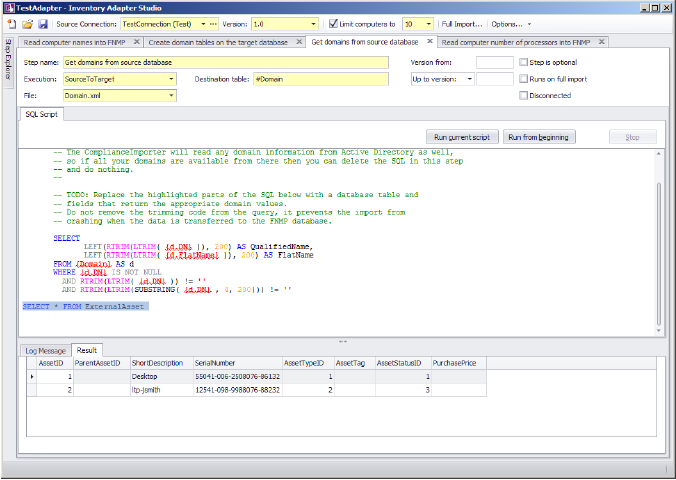Close the Get domains from source database tab
This screenshot has width=676, height=480.
430,42
